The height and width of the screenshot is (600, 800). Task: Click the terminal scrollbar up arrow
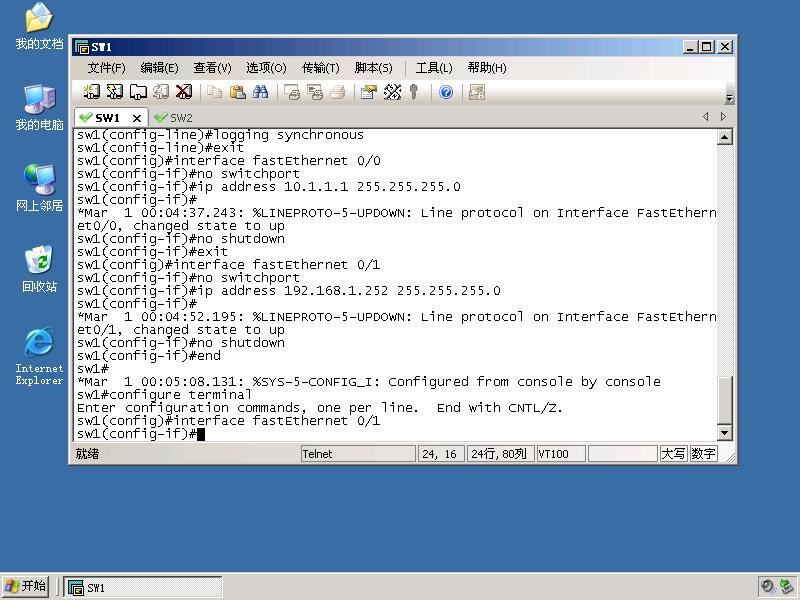[x=724, y=137]
